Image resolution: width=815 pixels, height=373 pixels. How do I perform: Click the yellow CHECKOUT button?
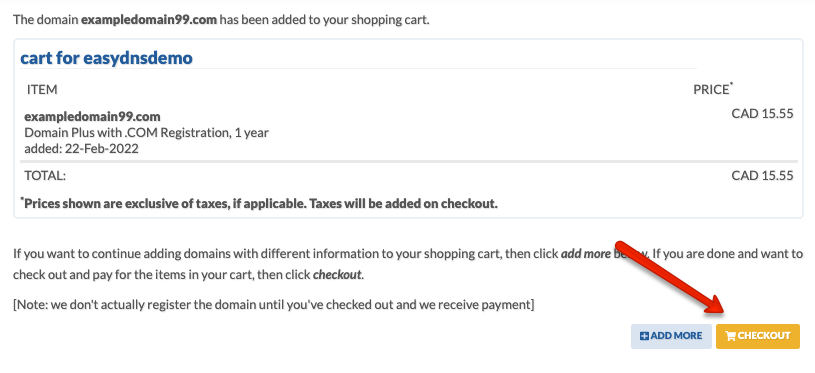[757, 336]
